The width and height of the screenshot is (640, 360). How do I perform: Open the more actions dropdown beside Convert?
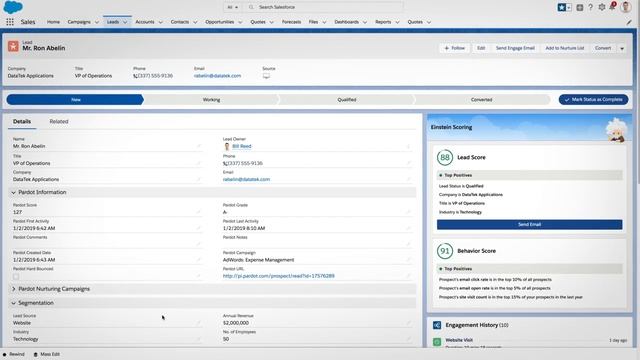(x=622, y=48)
